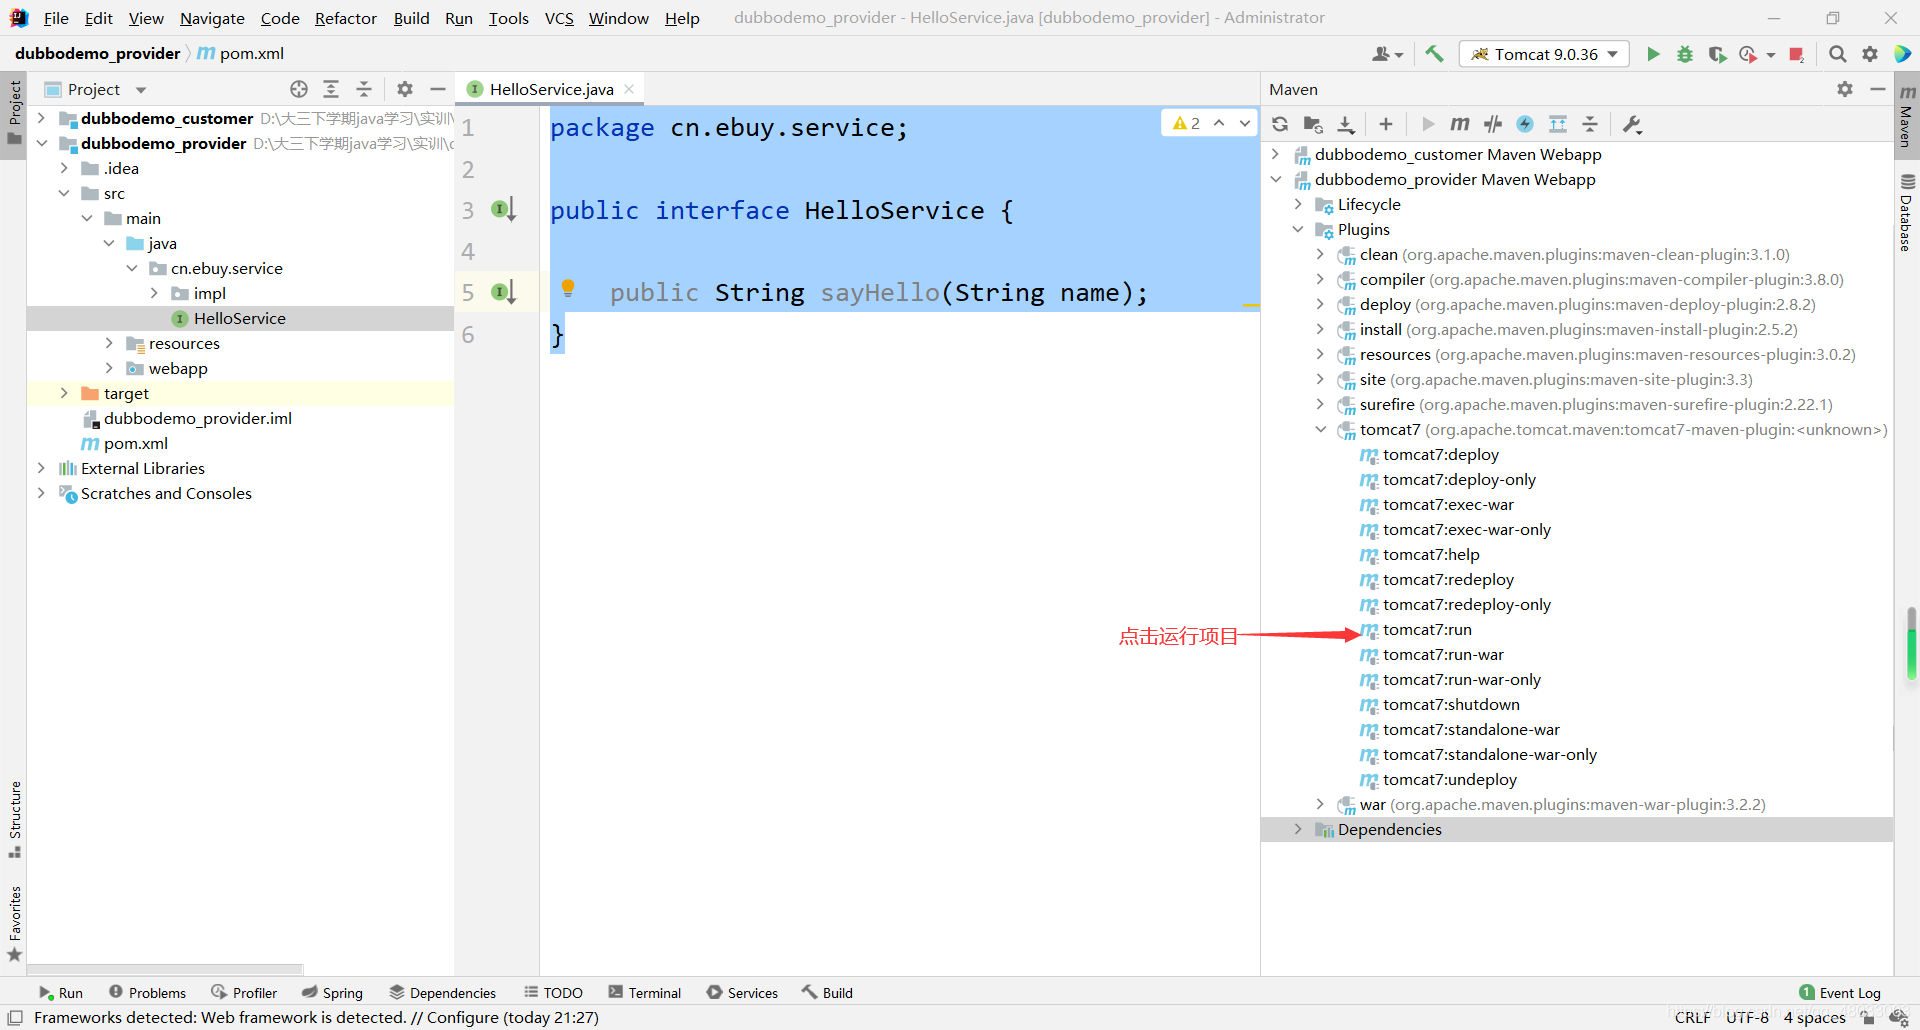Viewport: 1920px width, 1030px height.
Task: Add a Maven project with plus icon
Action: (x=1385, y=124)
